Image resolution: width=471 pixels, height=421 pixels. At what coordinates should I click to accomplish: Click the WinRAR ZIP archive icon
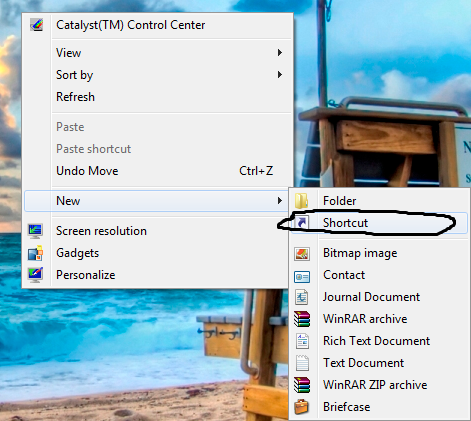point(302,385)
